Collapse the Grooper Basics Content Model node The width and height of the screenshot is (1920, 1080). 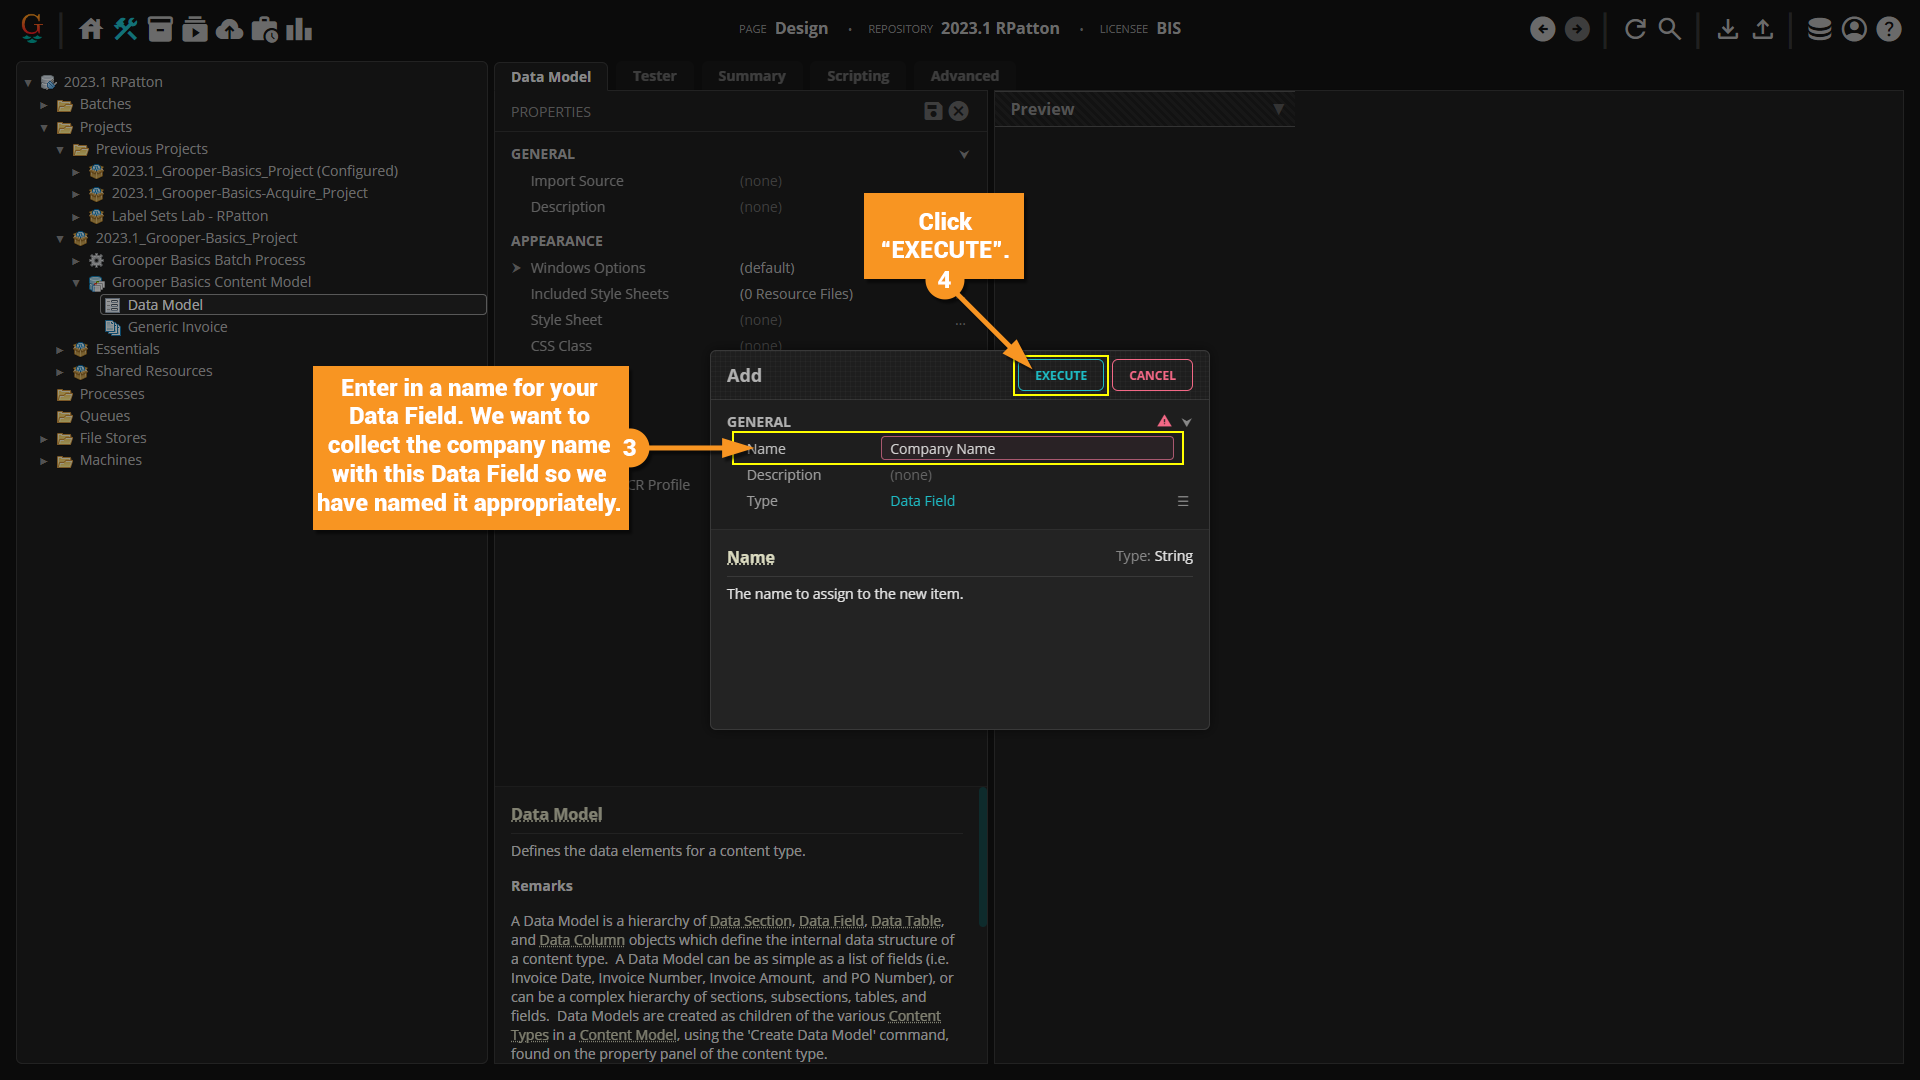coord(76,283)
